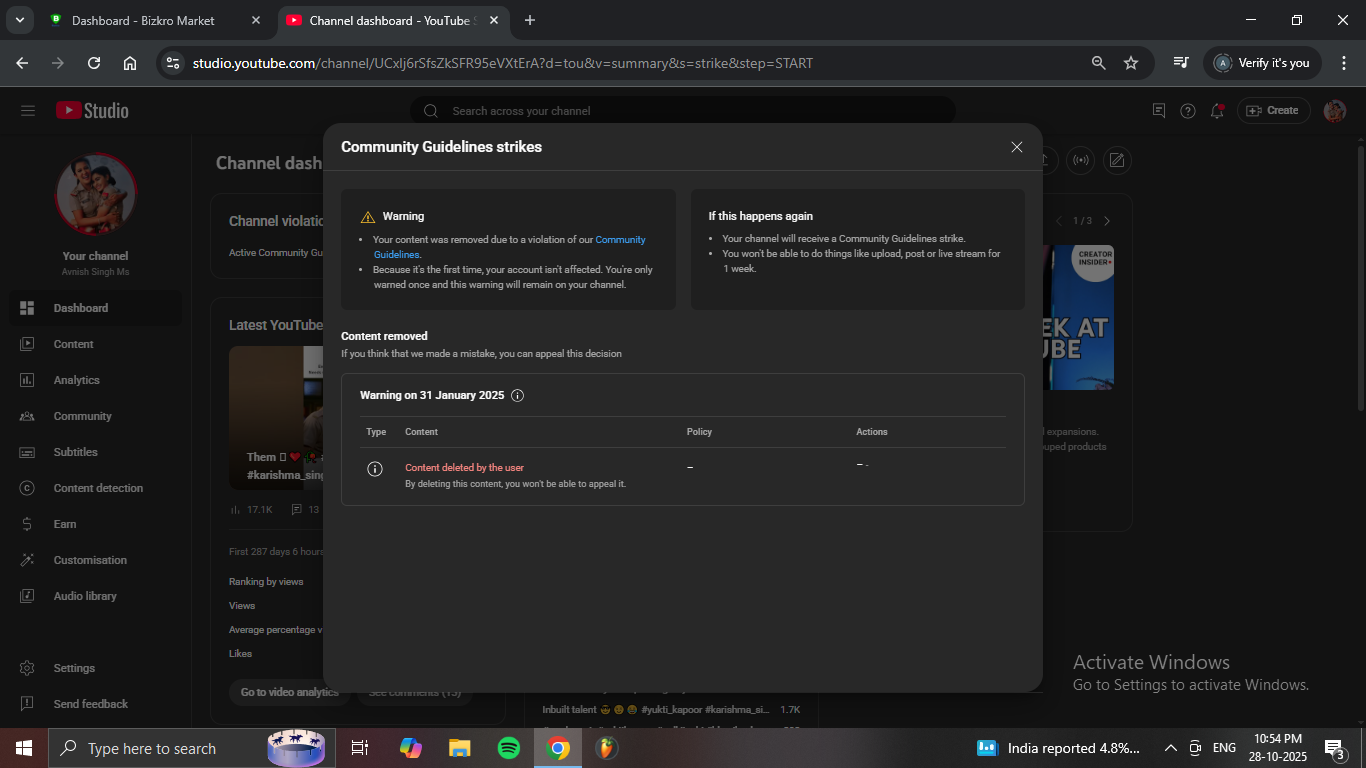This screenshot has width=1366, height=768.
Task: Click the search across your channel field
Action: click(690, 111)
